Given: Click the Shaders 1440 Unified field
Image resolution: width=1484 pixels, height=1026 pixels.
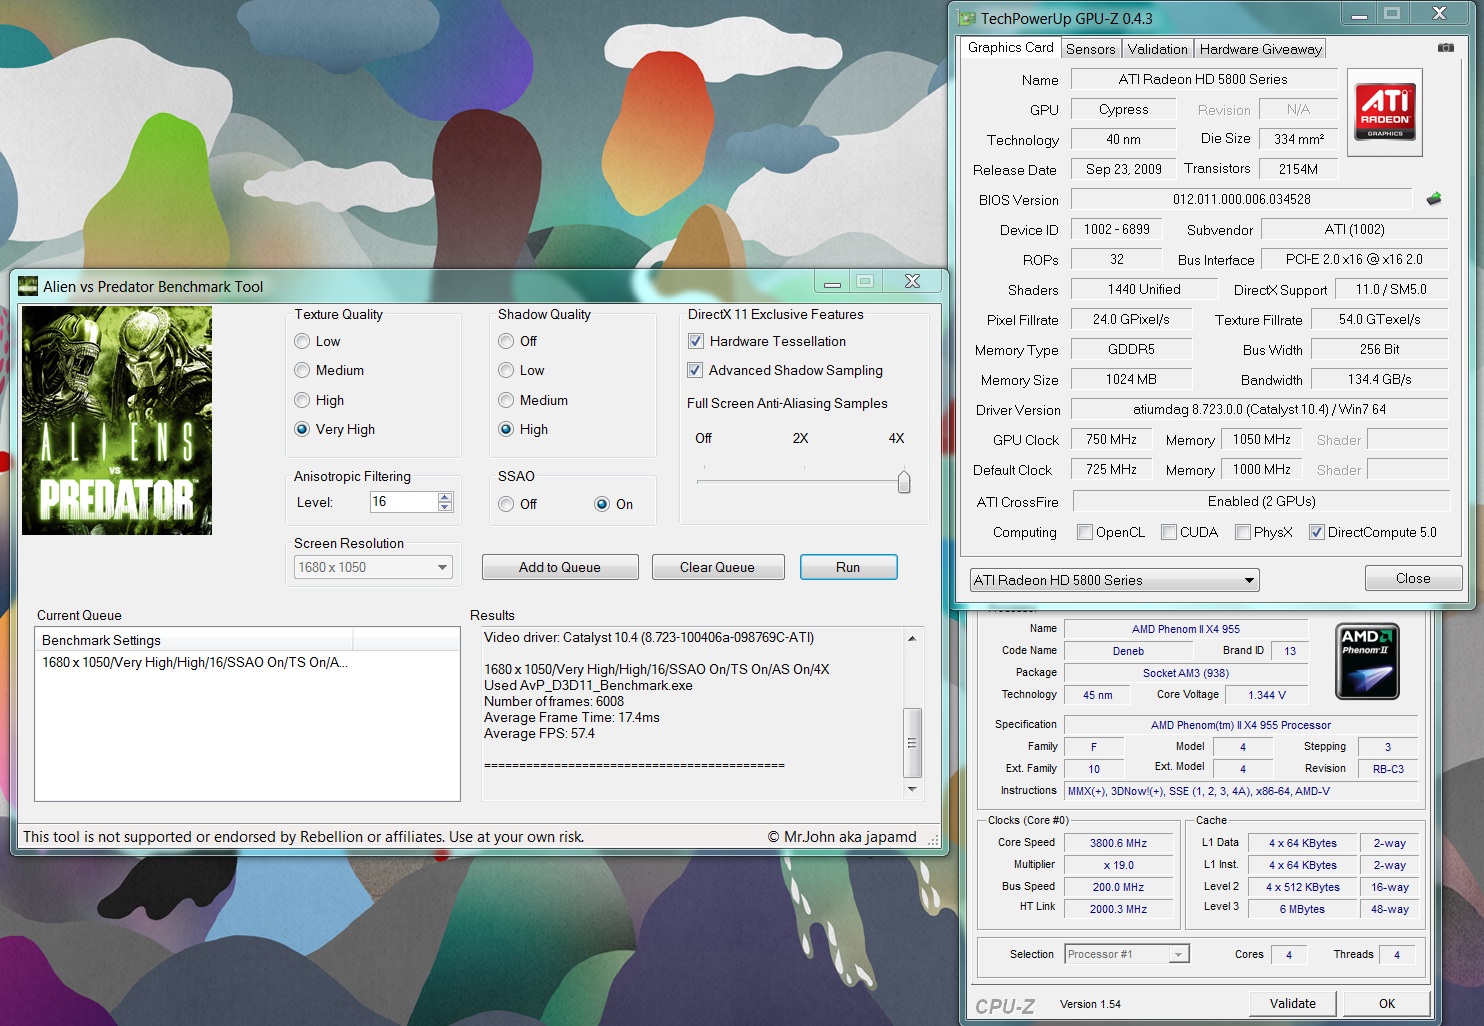Looking at the screenshot, I should [1144, 289].
